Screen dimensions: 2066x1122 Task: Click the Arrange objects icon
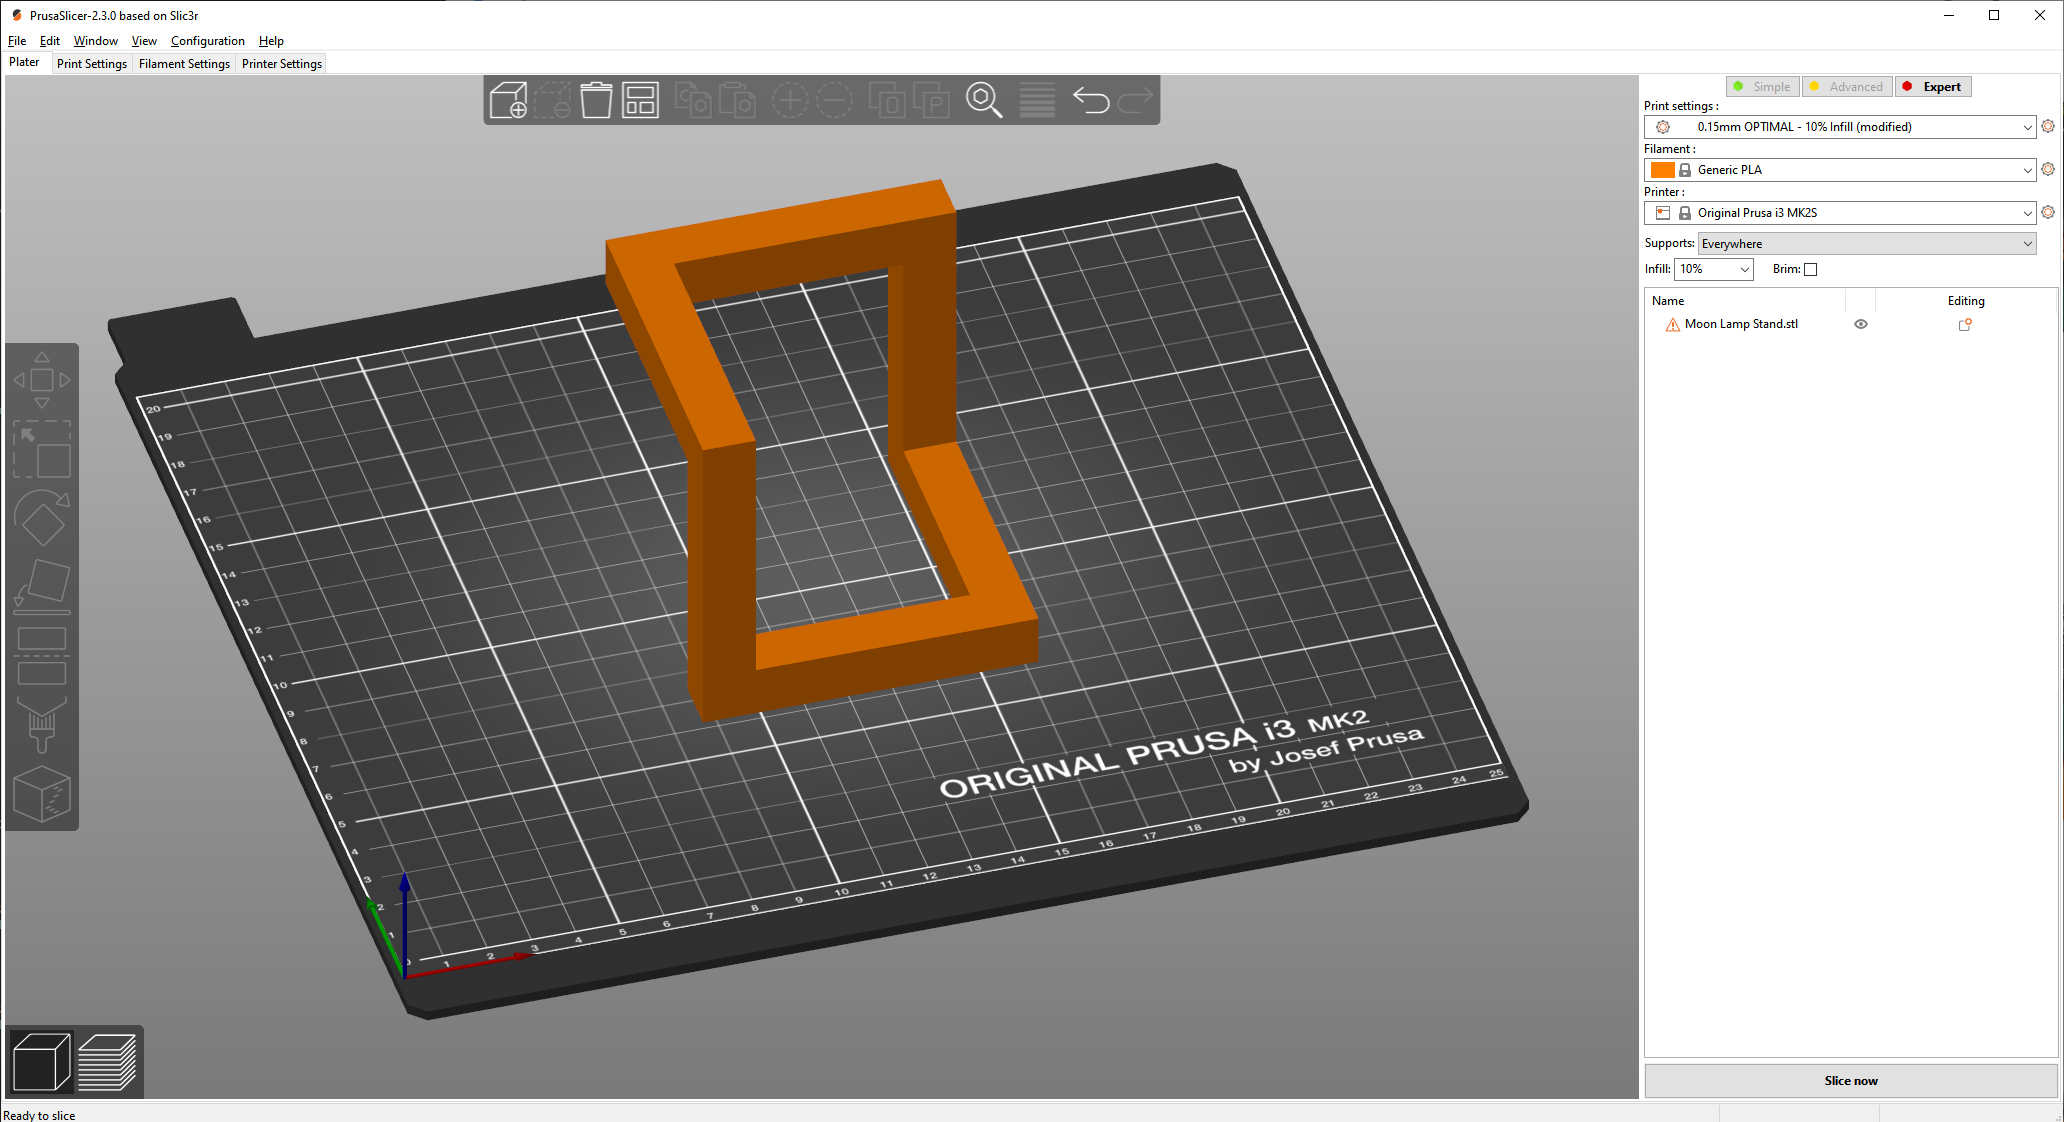[640, 100]
